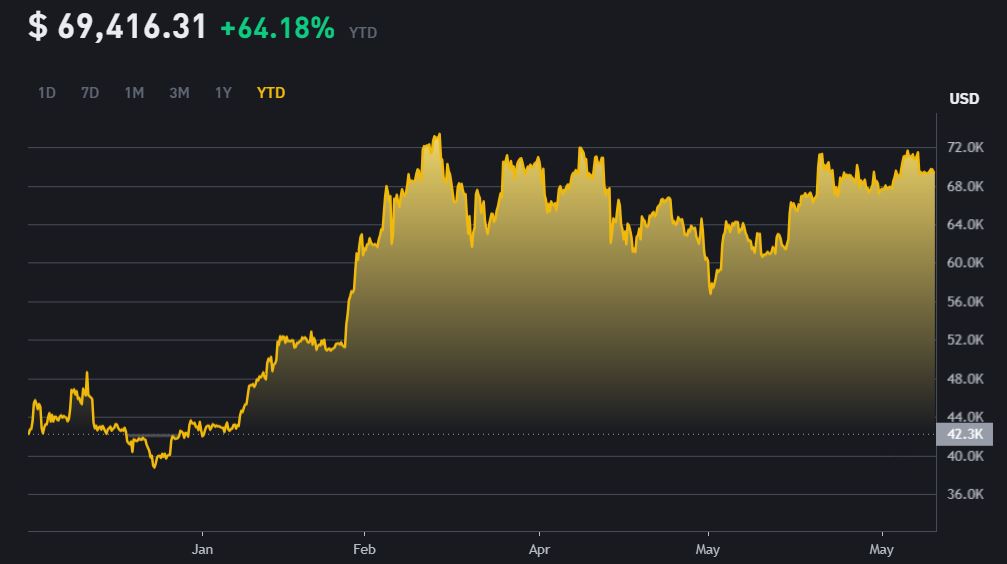Click the gray YTD label beside the percentage
This screenshot has height=564, width=1007.
(363, 33)
